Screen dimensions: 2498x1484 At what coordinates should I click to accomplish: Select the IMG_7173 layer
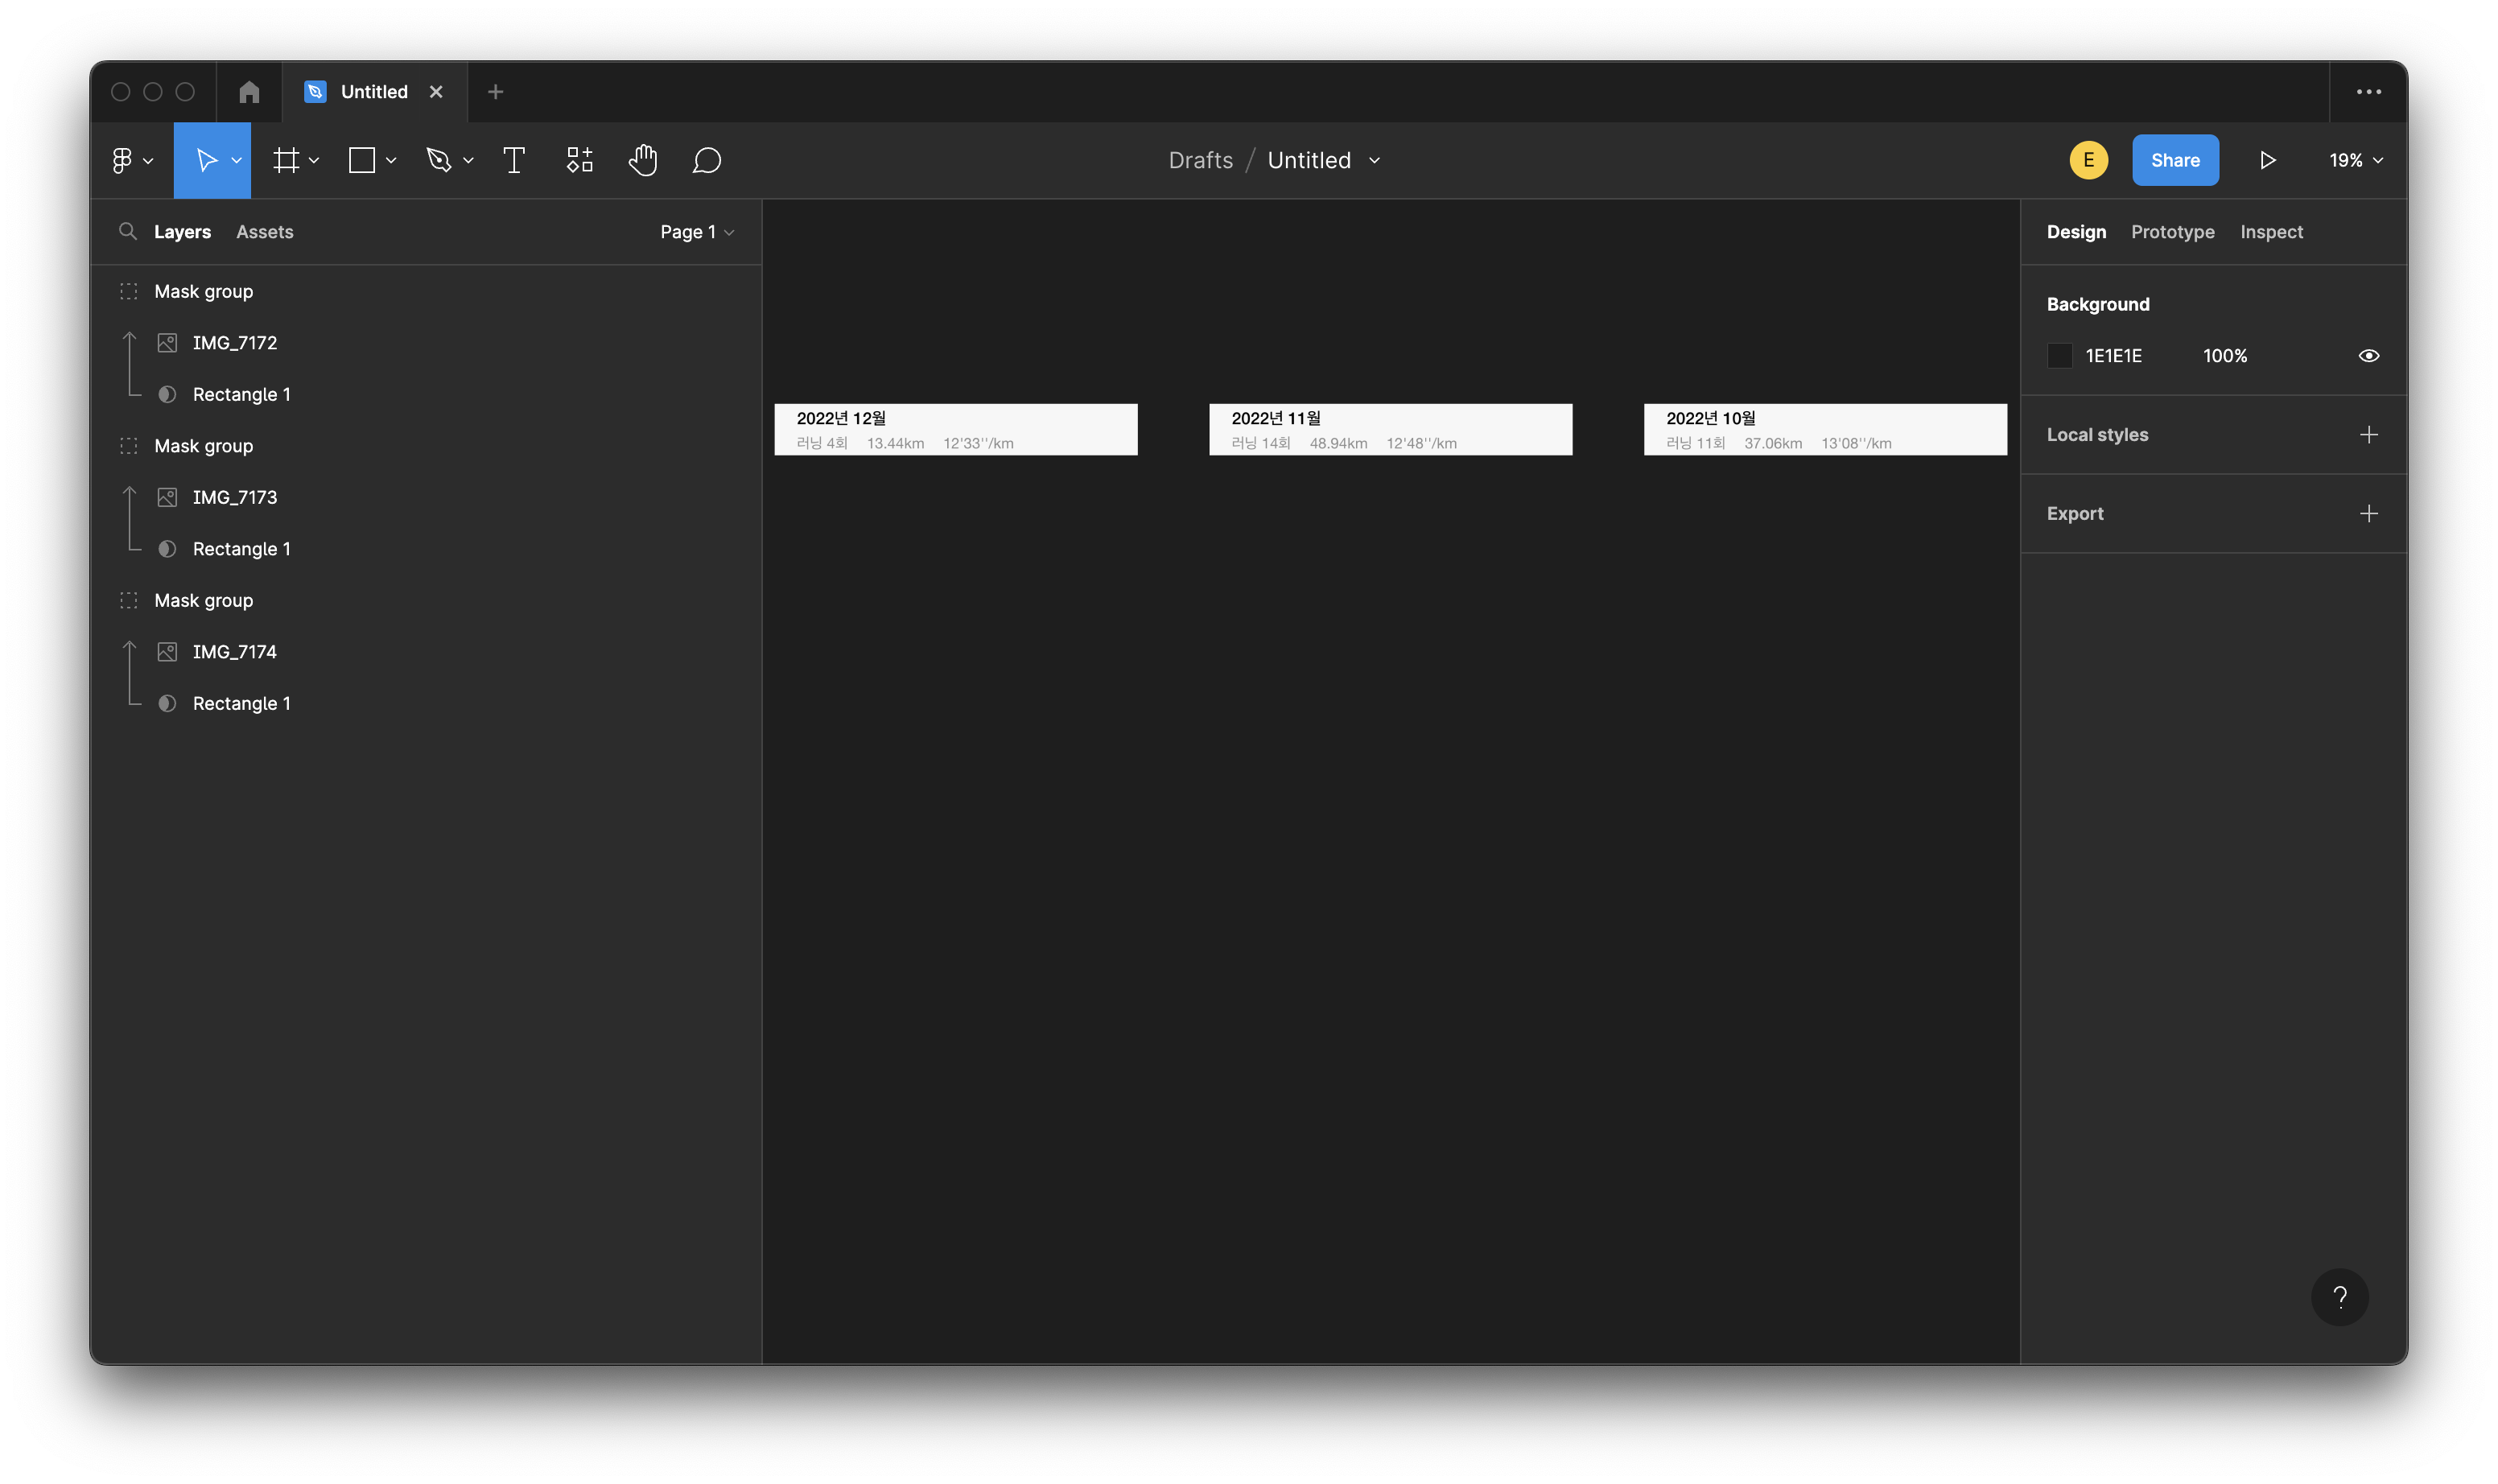[x=235, y=497]
